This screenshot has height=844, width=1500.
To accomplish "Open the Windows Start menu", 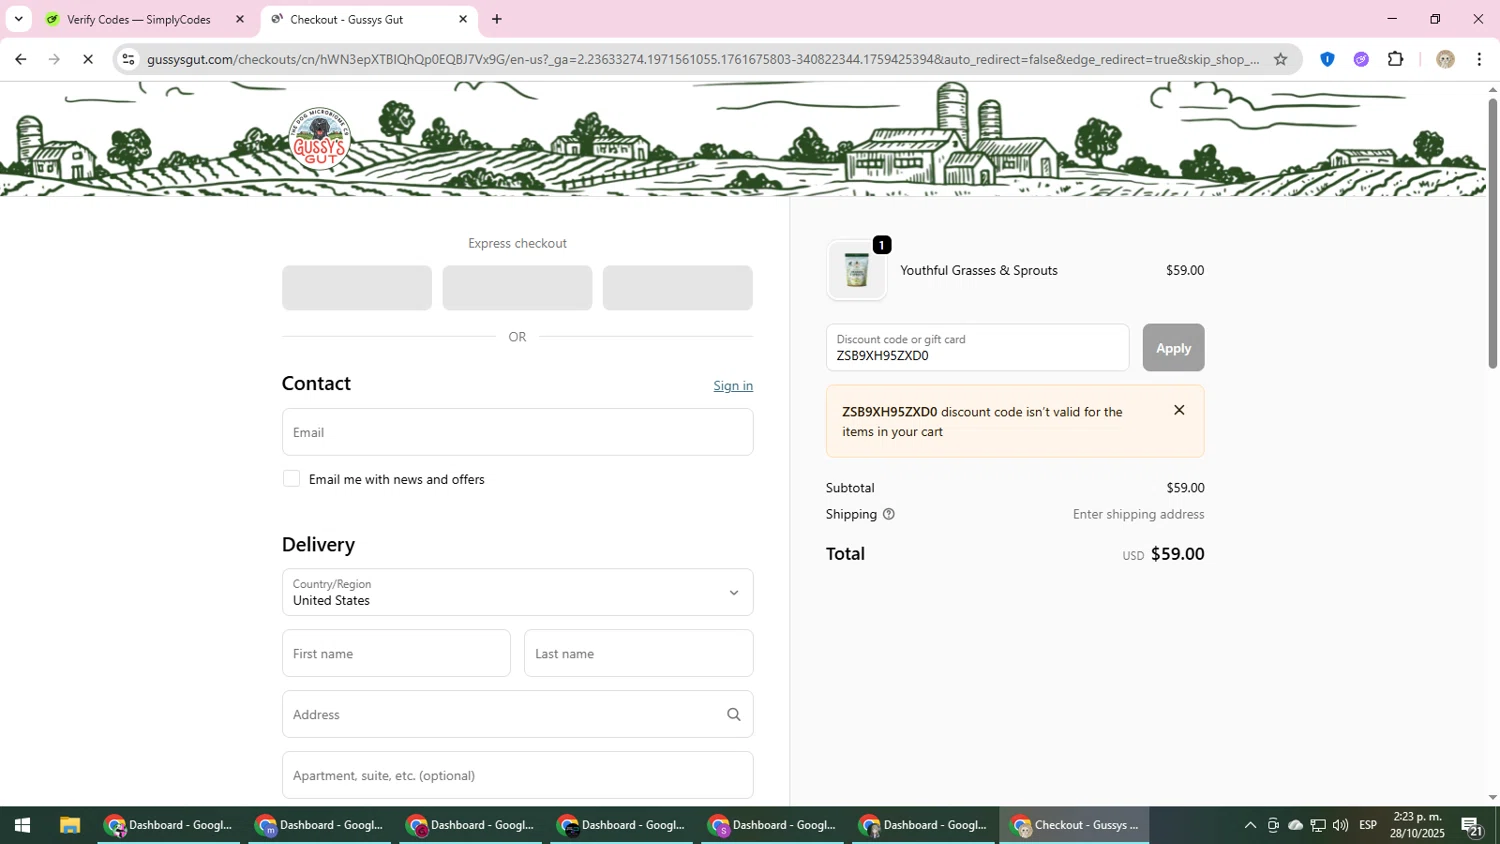I will 22,825.
